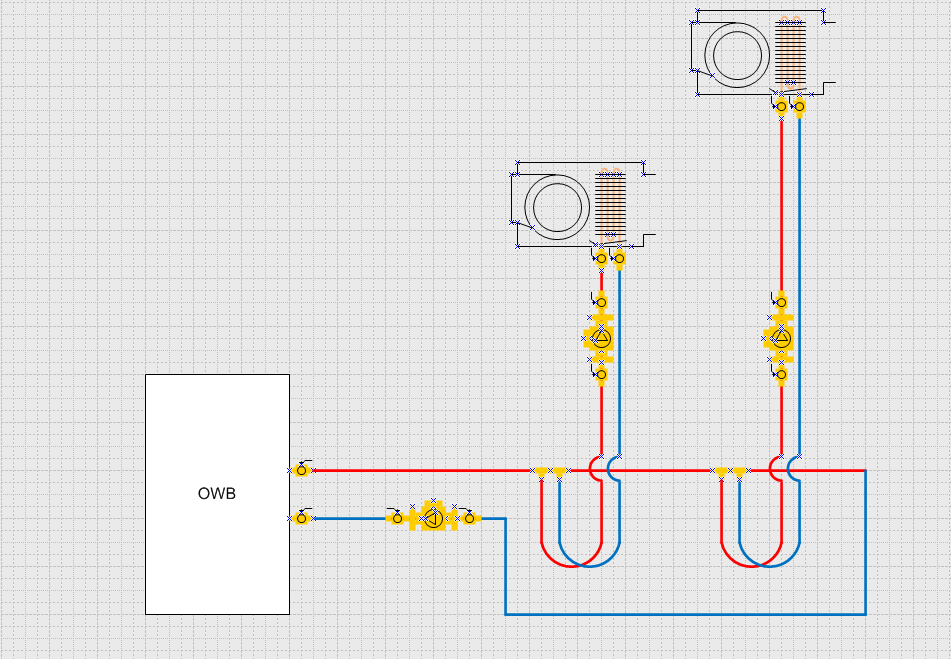Click the heating coil of the left unit
This screenshot has height=659, width=951.
tap(610, 205)
